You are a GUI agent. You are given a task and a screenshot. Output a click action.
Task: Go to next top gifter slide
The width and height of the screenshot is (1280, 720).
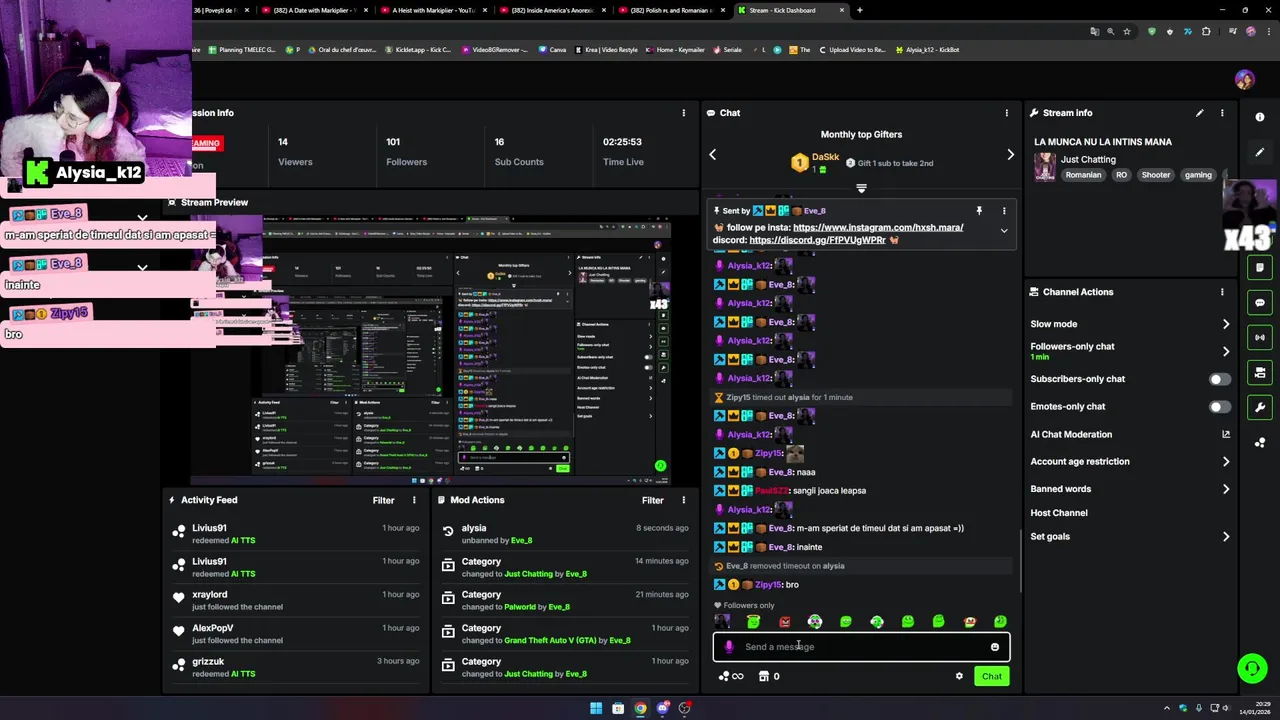1010,155
